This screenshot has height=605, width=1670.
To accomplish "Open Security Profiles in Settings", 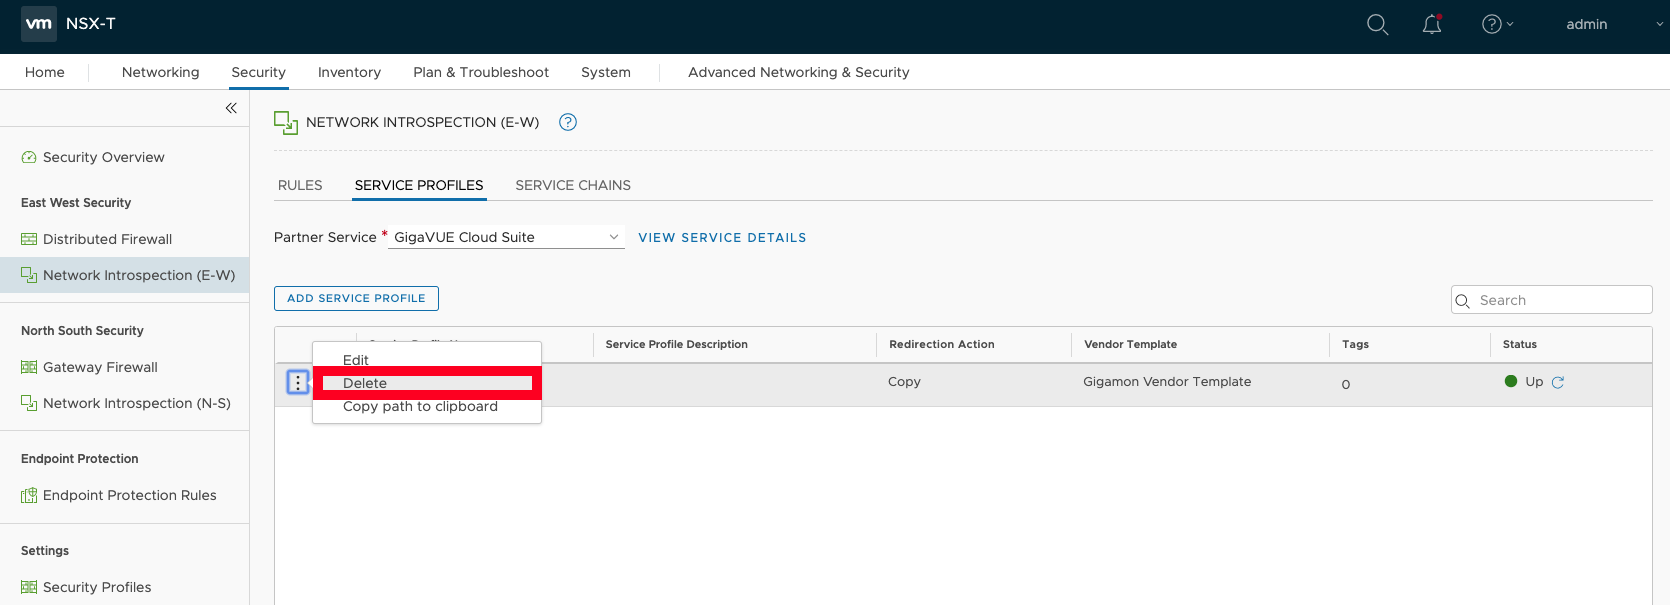I will 97,587.
